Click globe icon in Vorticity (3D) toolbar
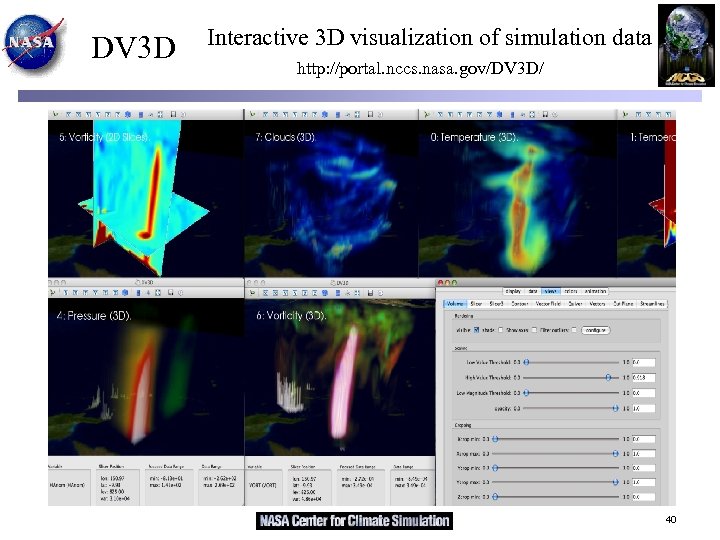This screenshot has height=540, width=720. click(324, 292)
